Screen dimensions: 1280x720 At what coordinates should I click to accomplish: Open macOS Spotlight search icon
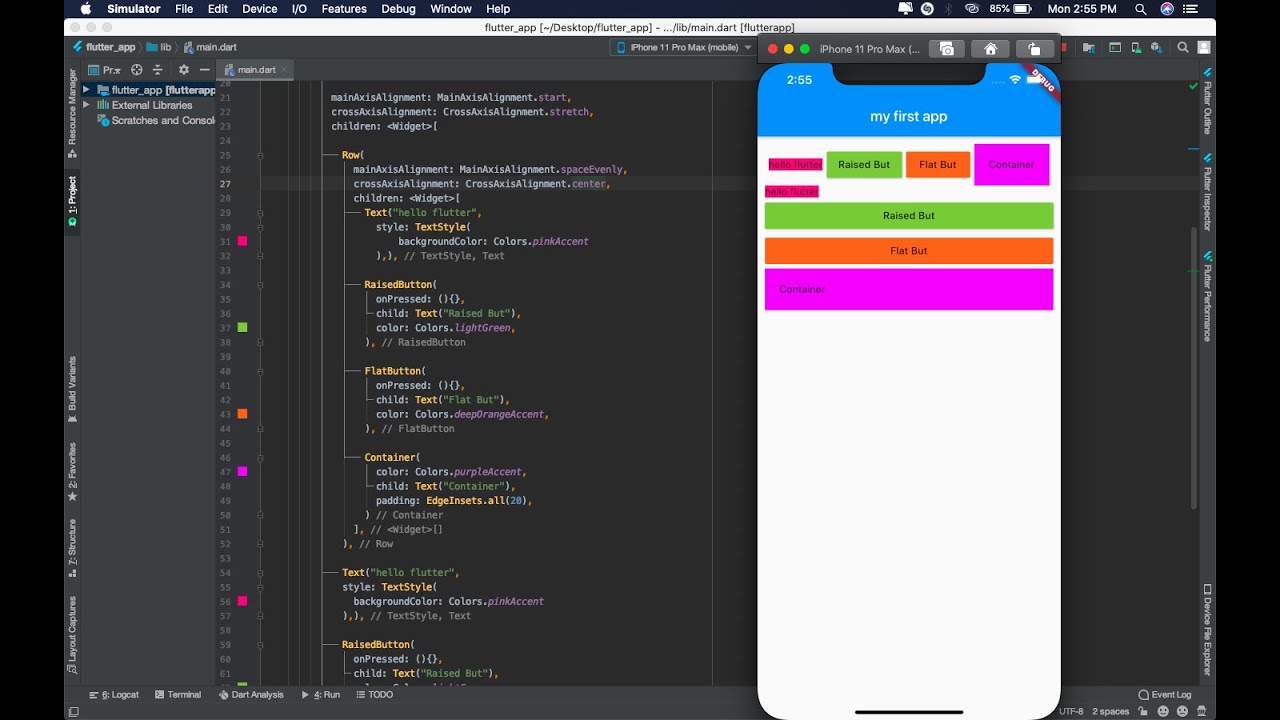(x=1139, y=9)
